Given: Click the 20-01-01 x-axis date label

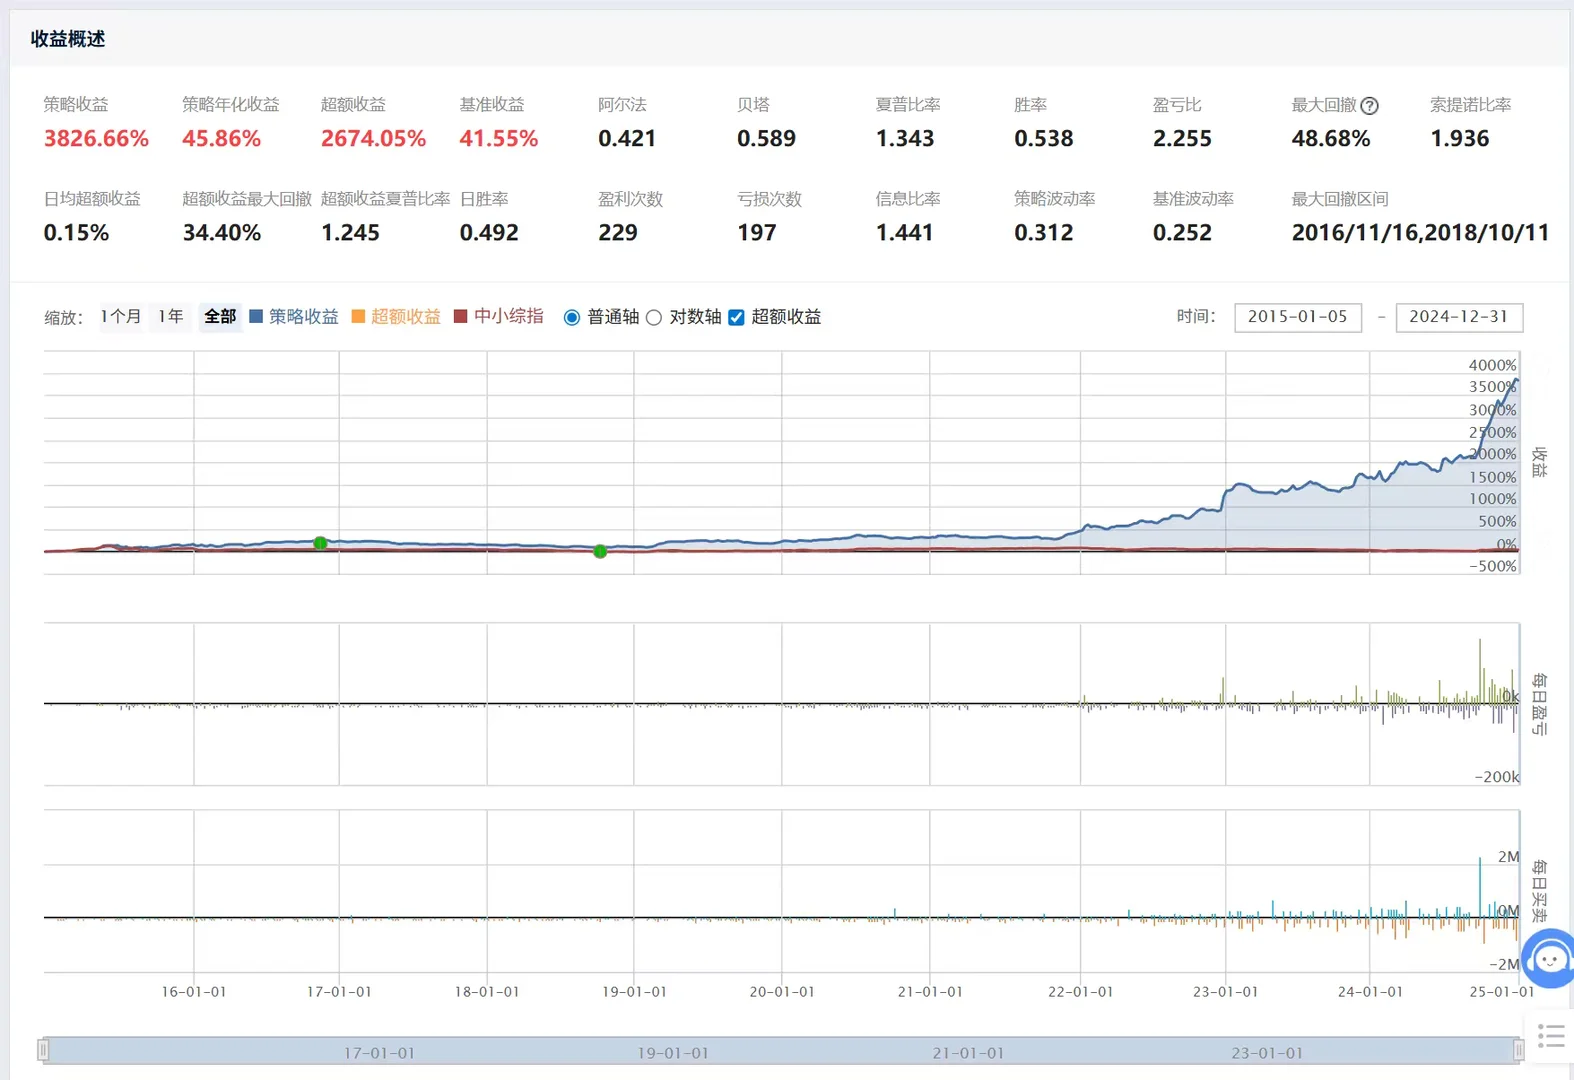Looking at the screenshot, I should pos(782,992).
